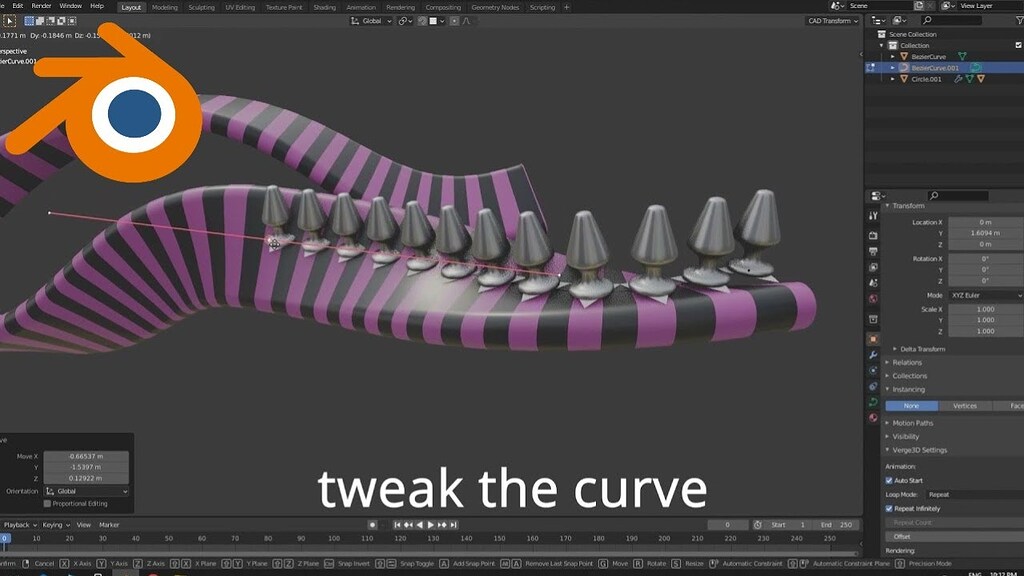Image resolution: width=1024 pixels, height=576 pixels.
Task: Switch to the Sculpting workspace tab
Action: 201,7
